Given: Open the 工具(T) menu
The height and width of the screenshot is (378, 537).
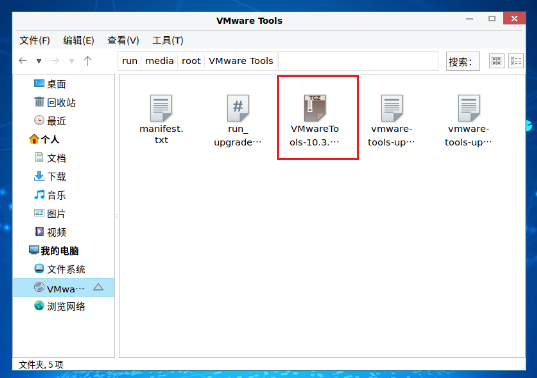Looking at the screenshot, I should tap(168, 40).
